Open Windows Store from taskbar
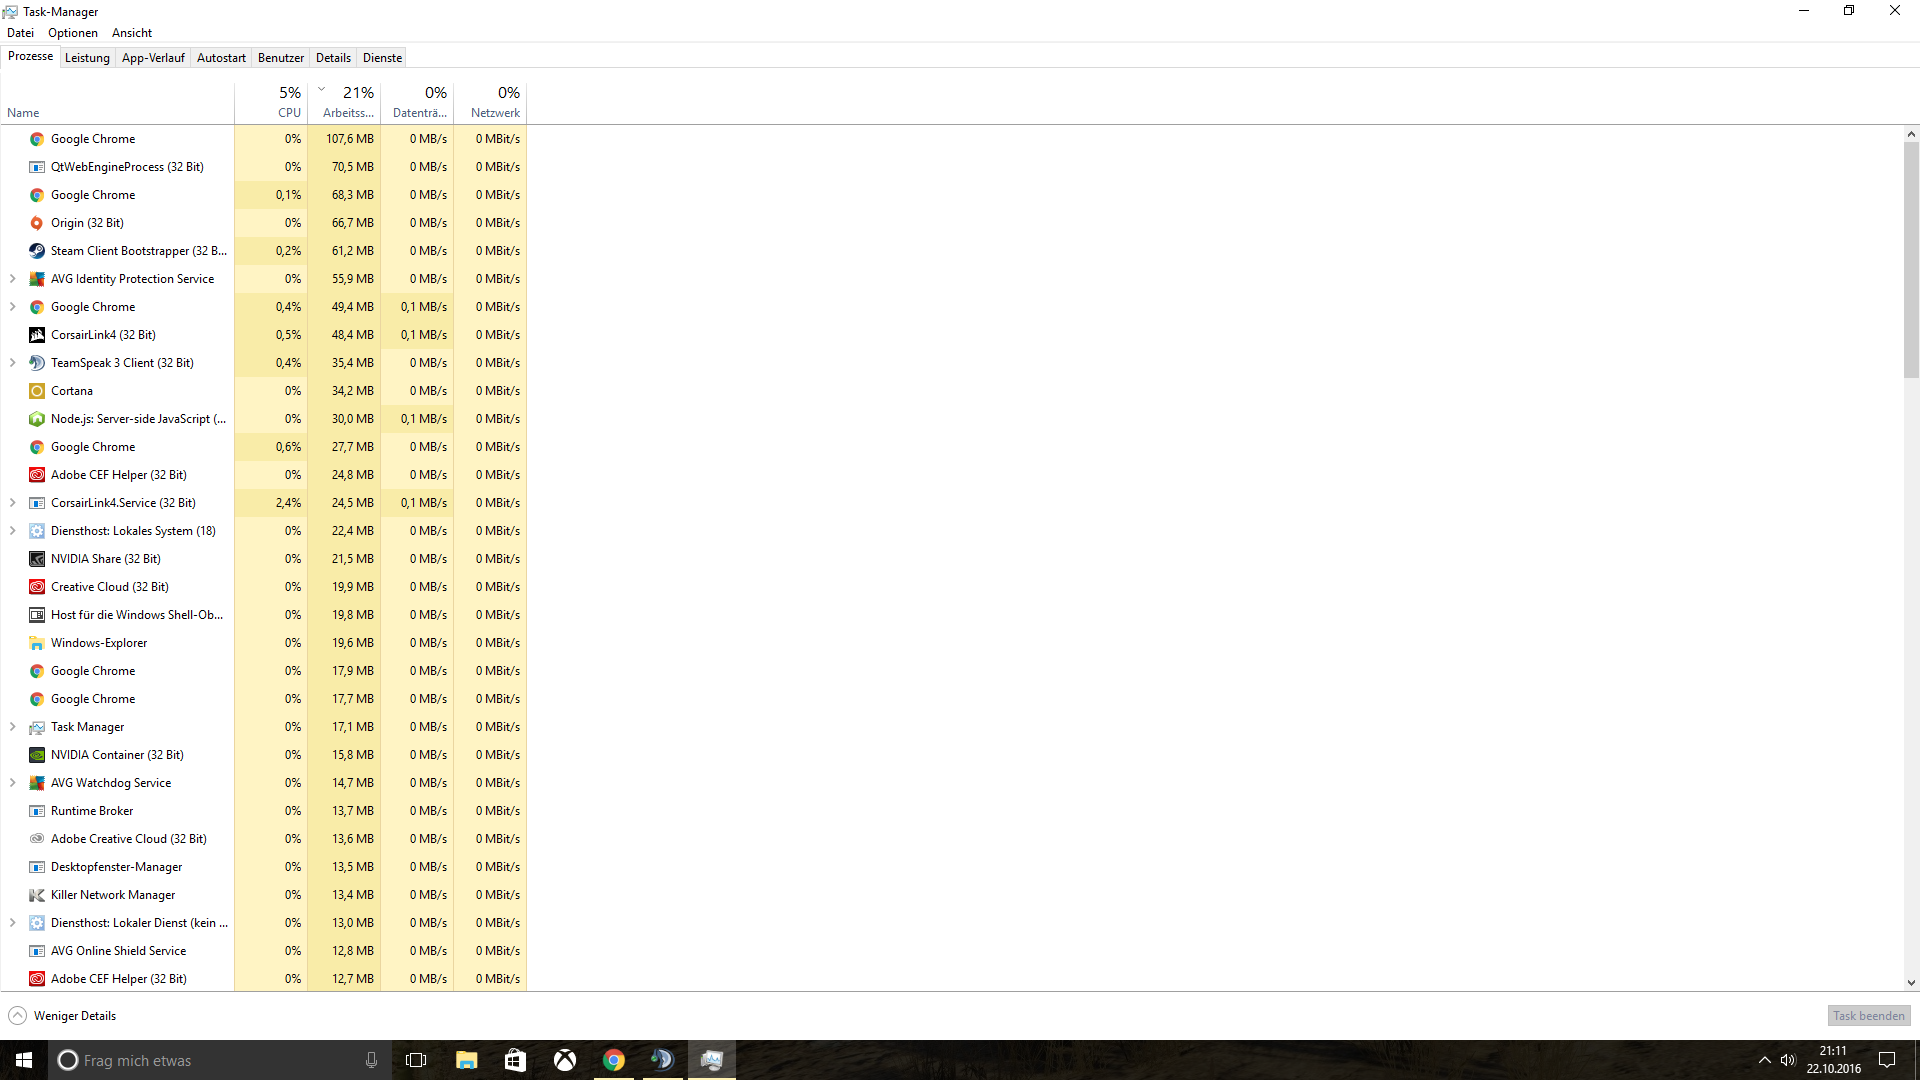Screen dimensions: 1920x1080 515,1060
